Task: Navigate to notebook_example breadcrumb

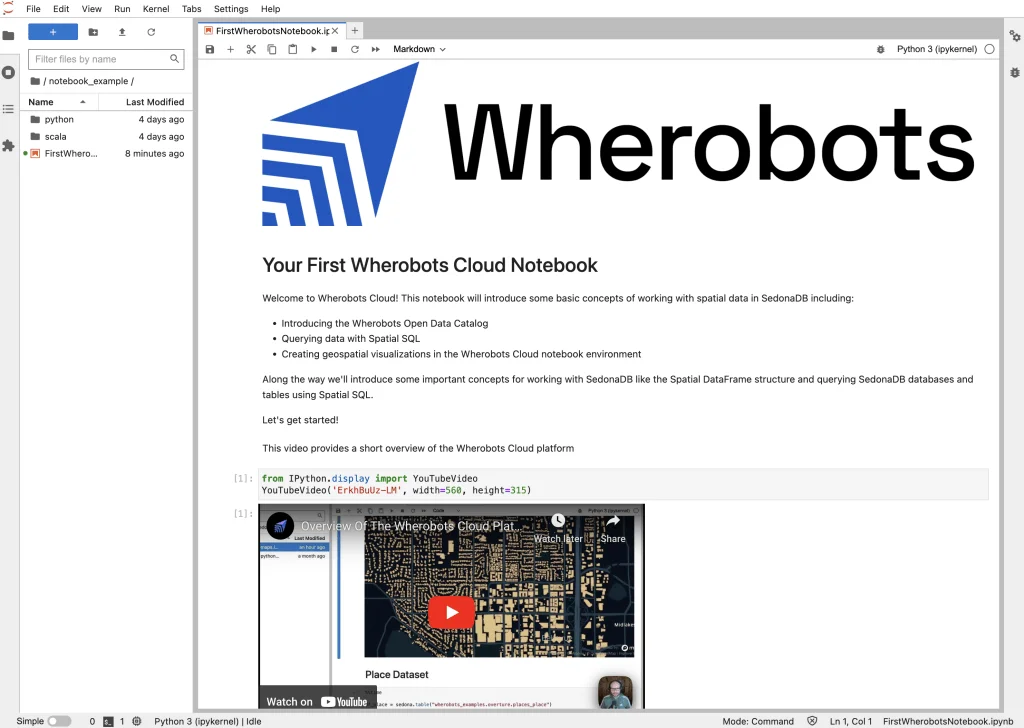Action: coord(88,81)
